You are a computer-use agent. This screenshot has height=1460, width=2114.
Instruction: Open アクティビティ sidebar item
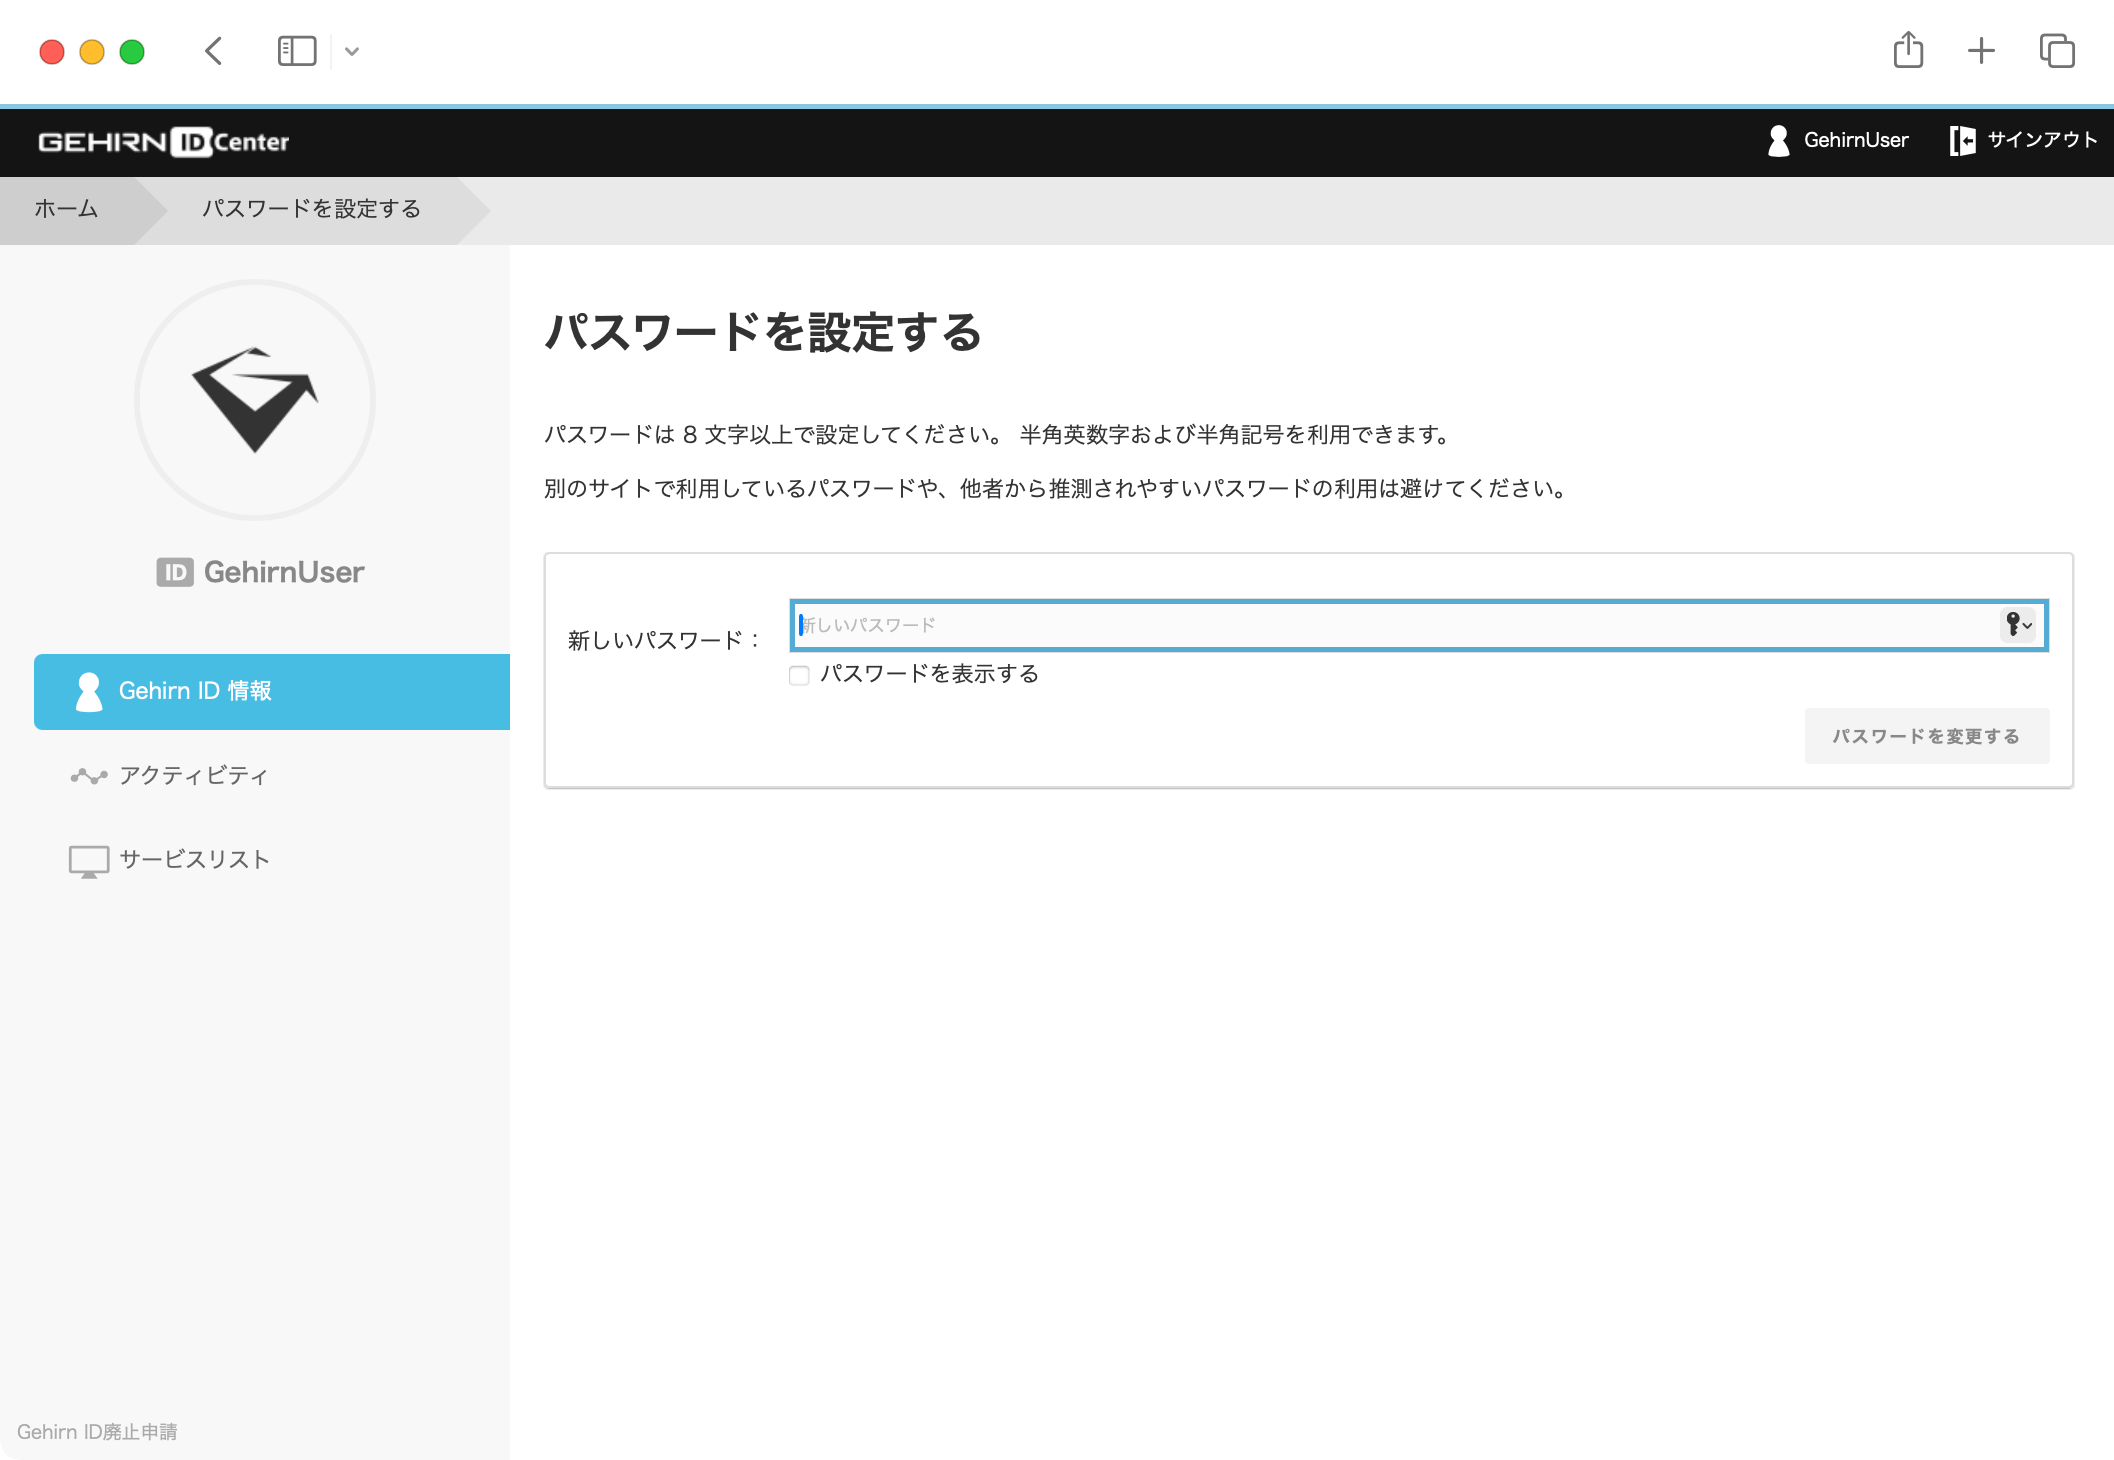tap(193, 776)
